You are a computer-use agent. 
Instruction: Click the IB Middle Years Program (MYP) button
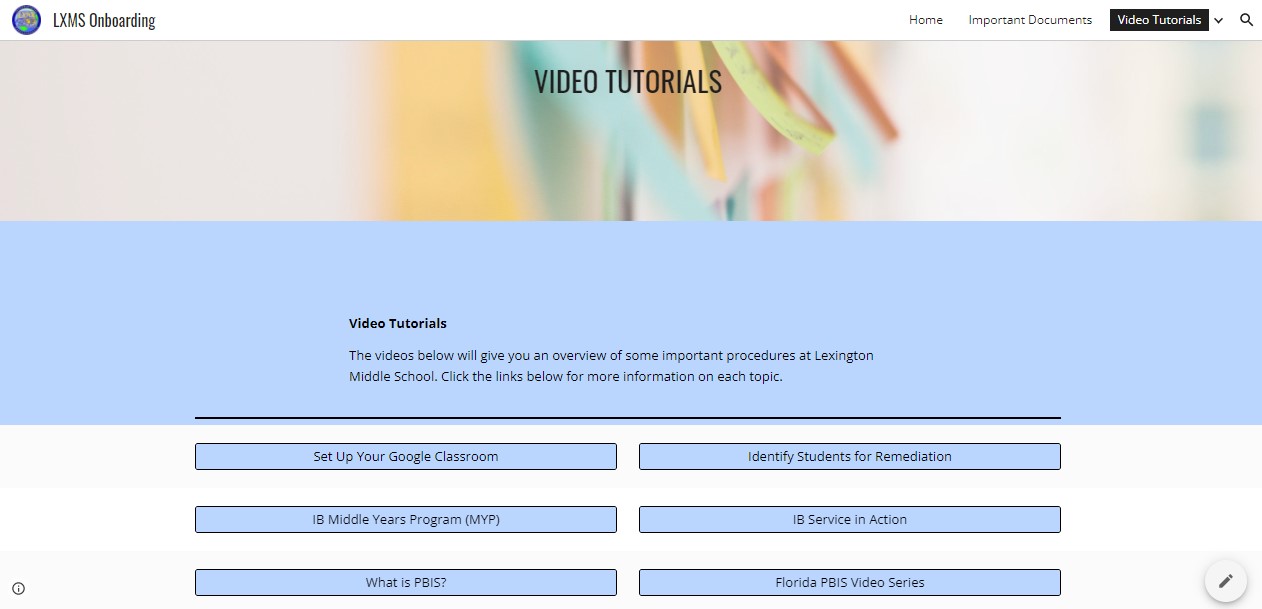click(x=405, y=520)
